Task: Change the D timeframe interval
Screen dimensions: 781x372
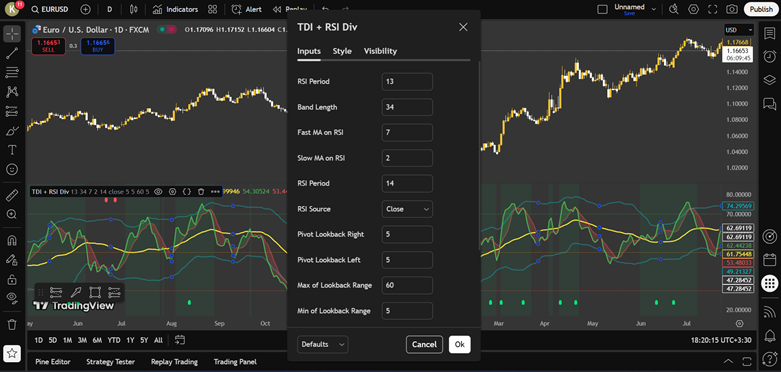Action: (110, 9)
